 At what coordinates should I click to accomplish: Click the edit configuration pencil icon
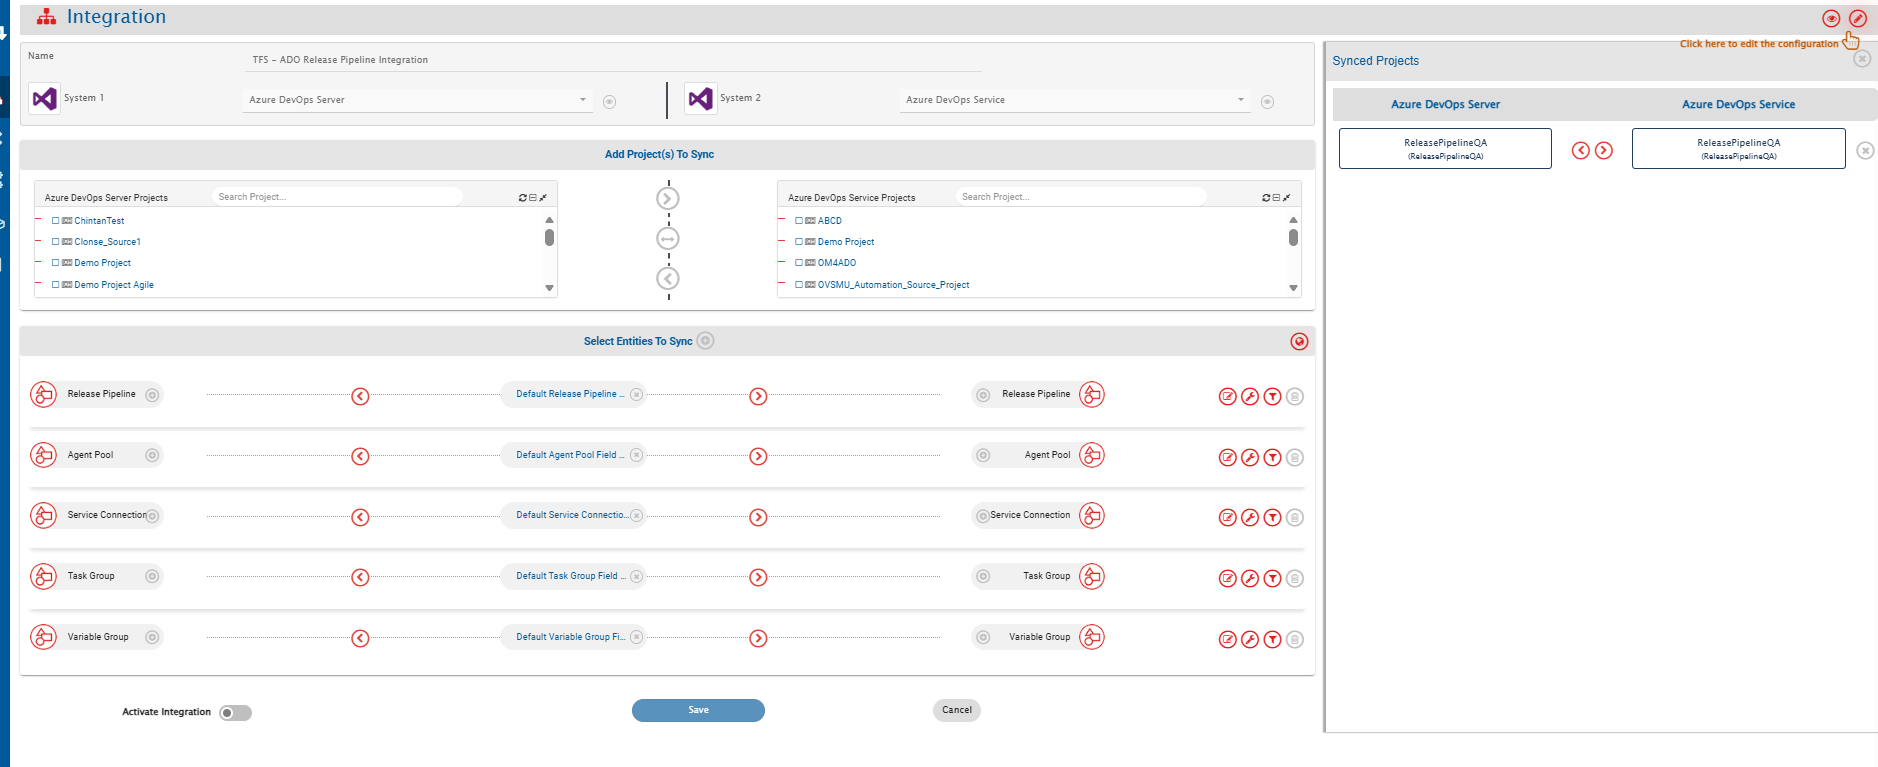[x=1857, y=19]
